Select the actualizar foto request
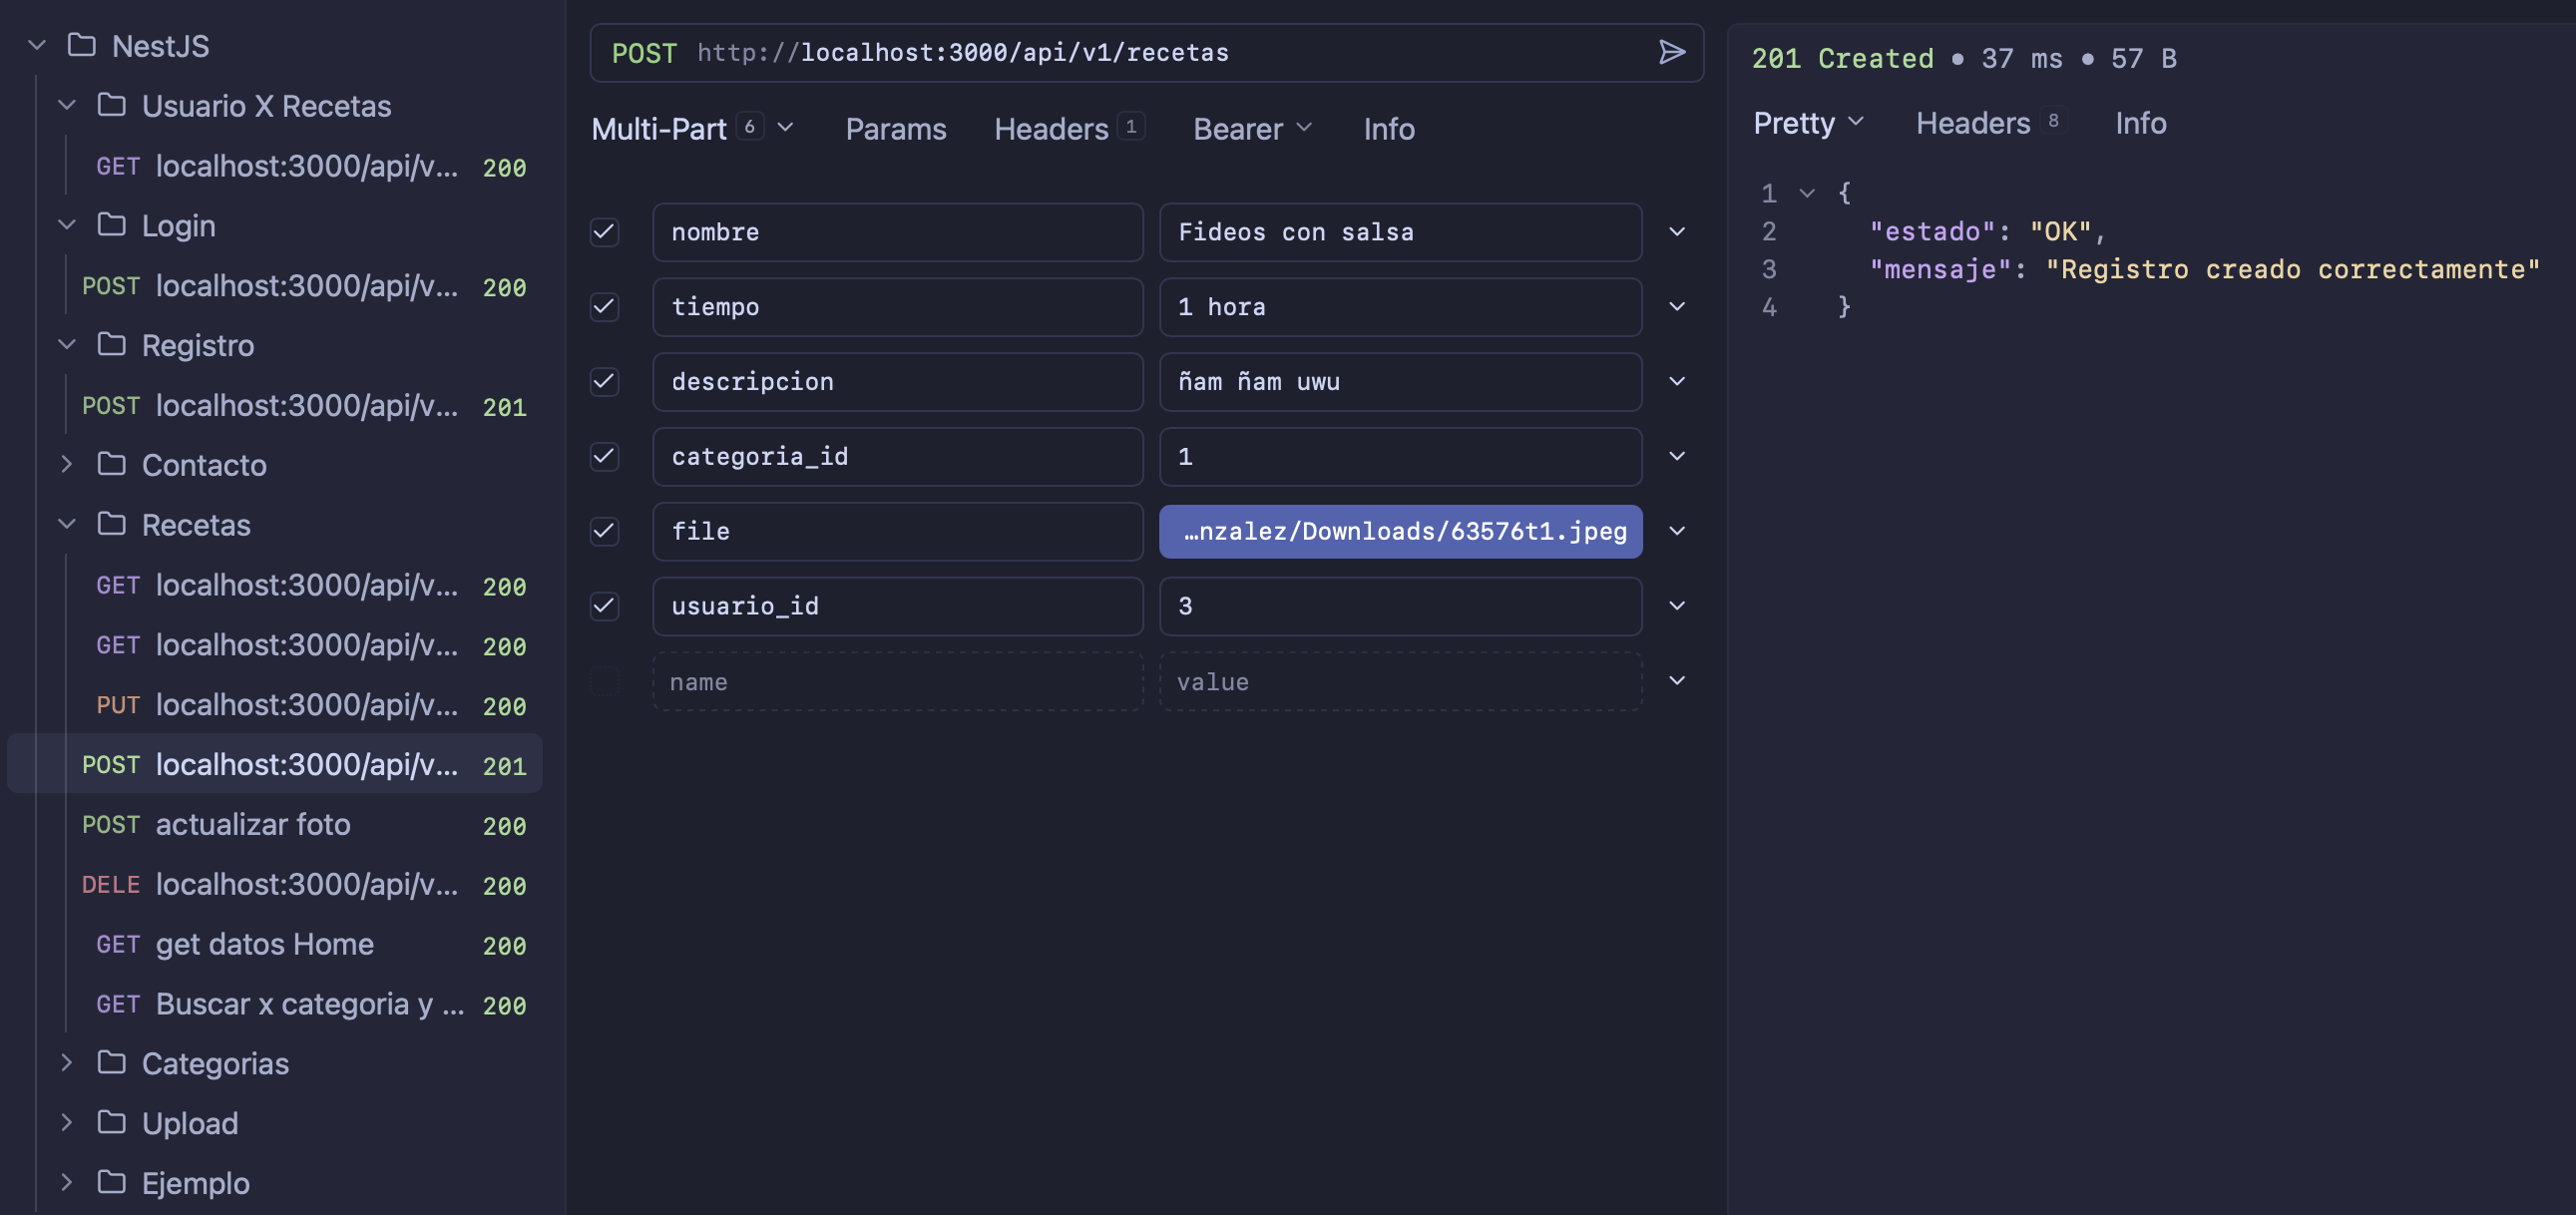 (x=253, y=824)
